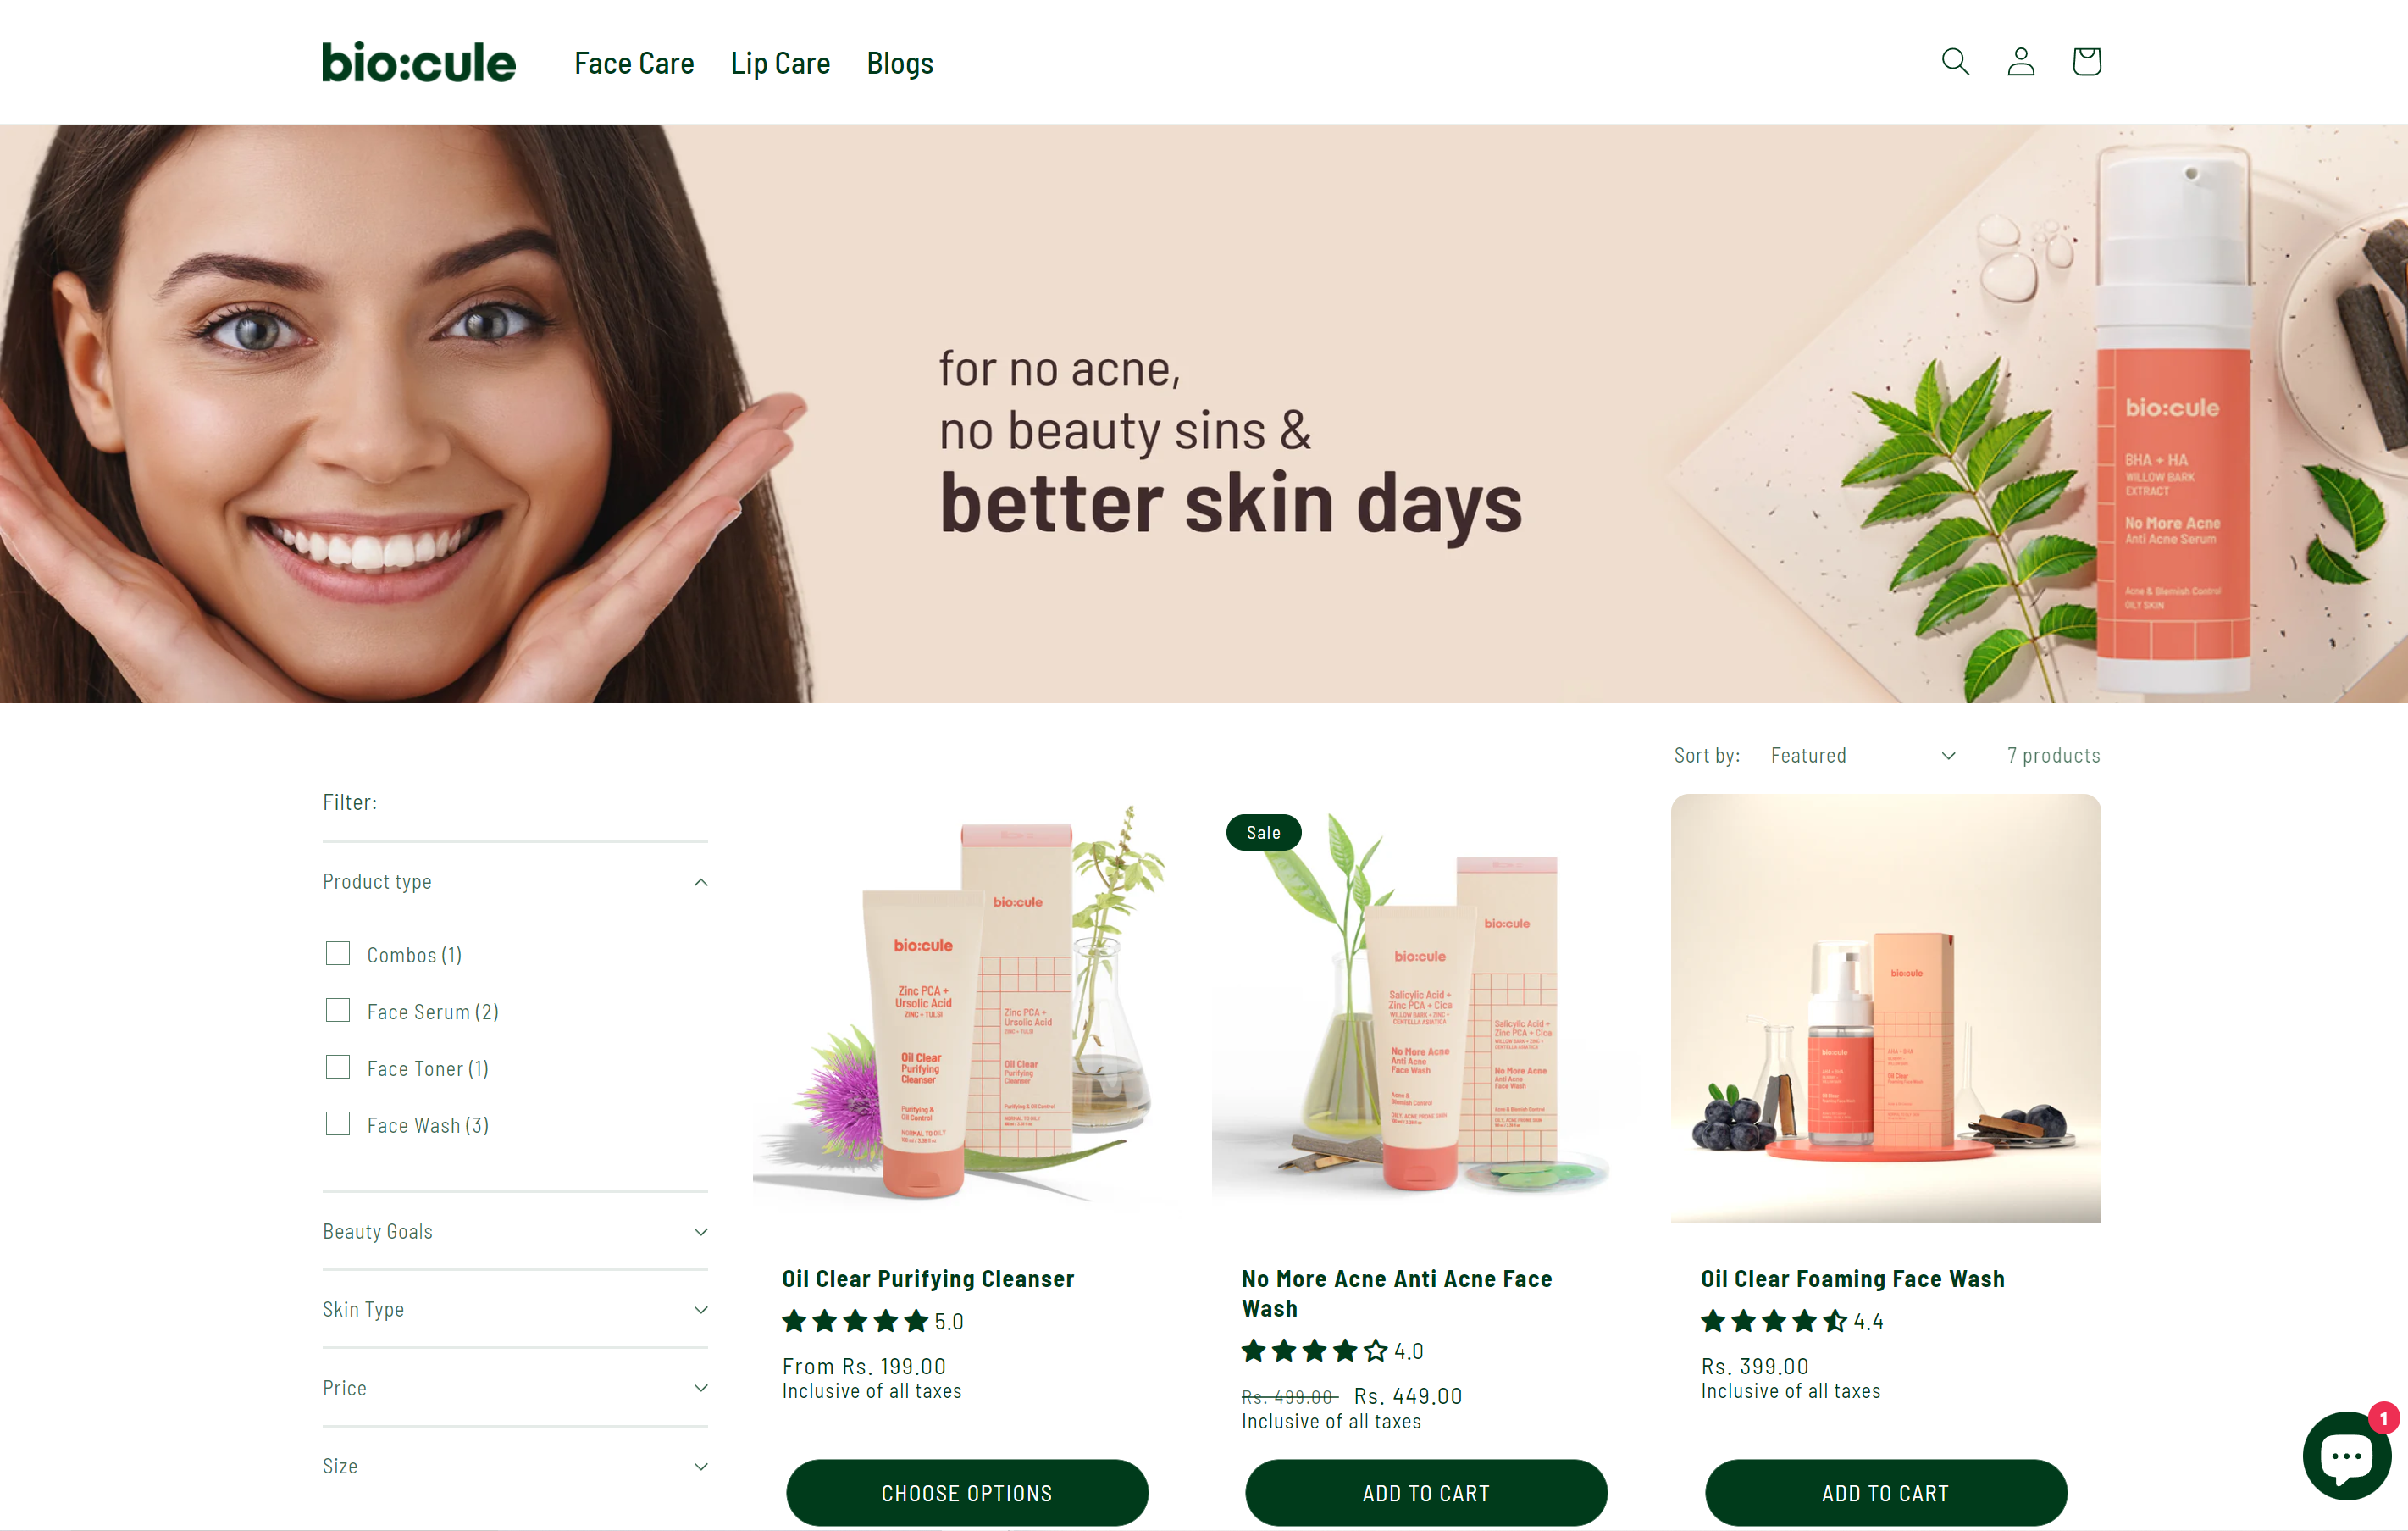
Task: Collapse the Product type filter
Action: (x=515, y=881)
